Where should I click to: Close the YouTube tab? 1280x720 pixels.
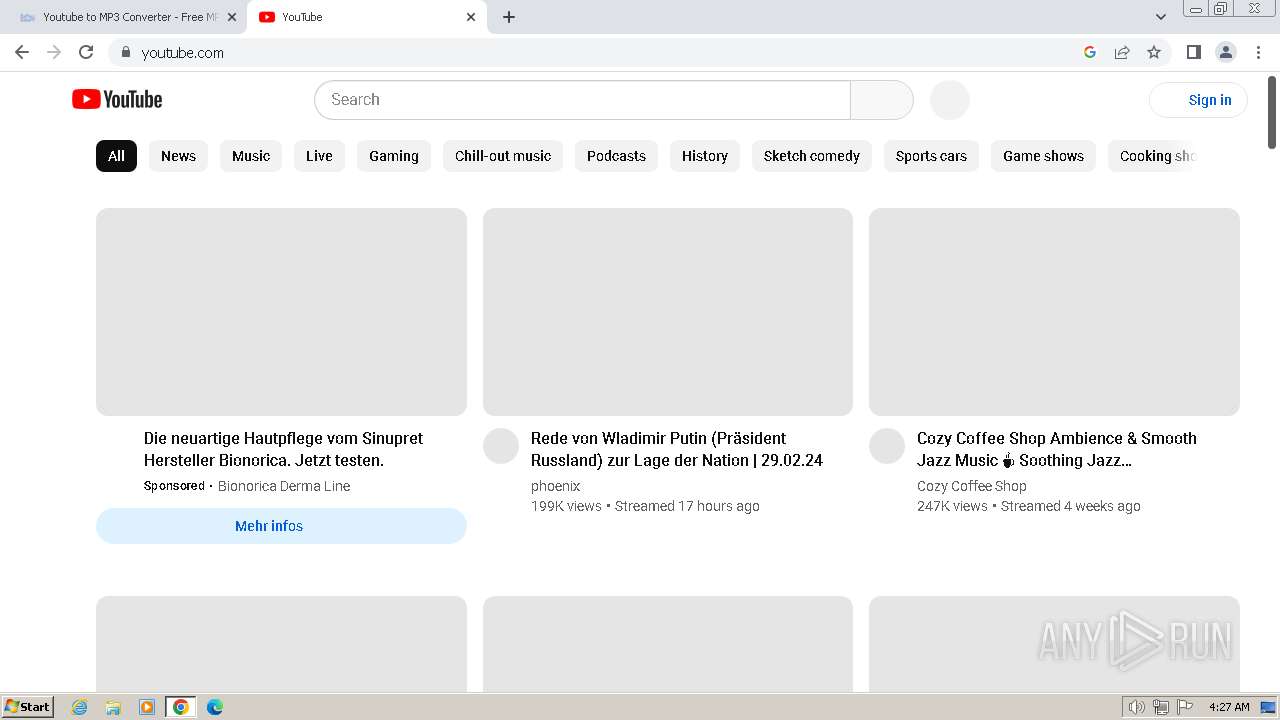click(471, 17)
